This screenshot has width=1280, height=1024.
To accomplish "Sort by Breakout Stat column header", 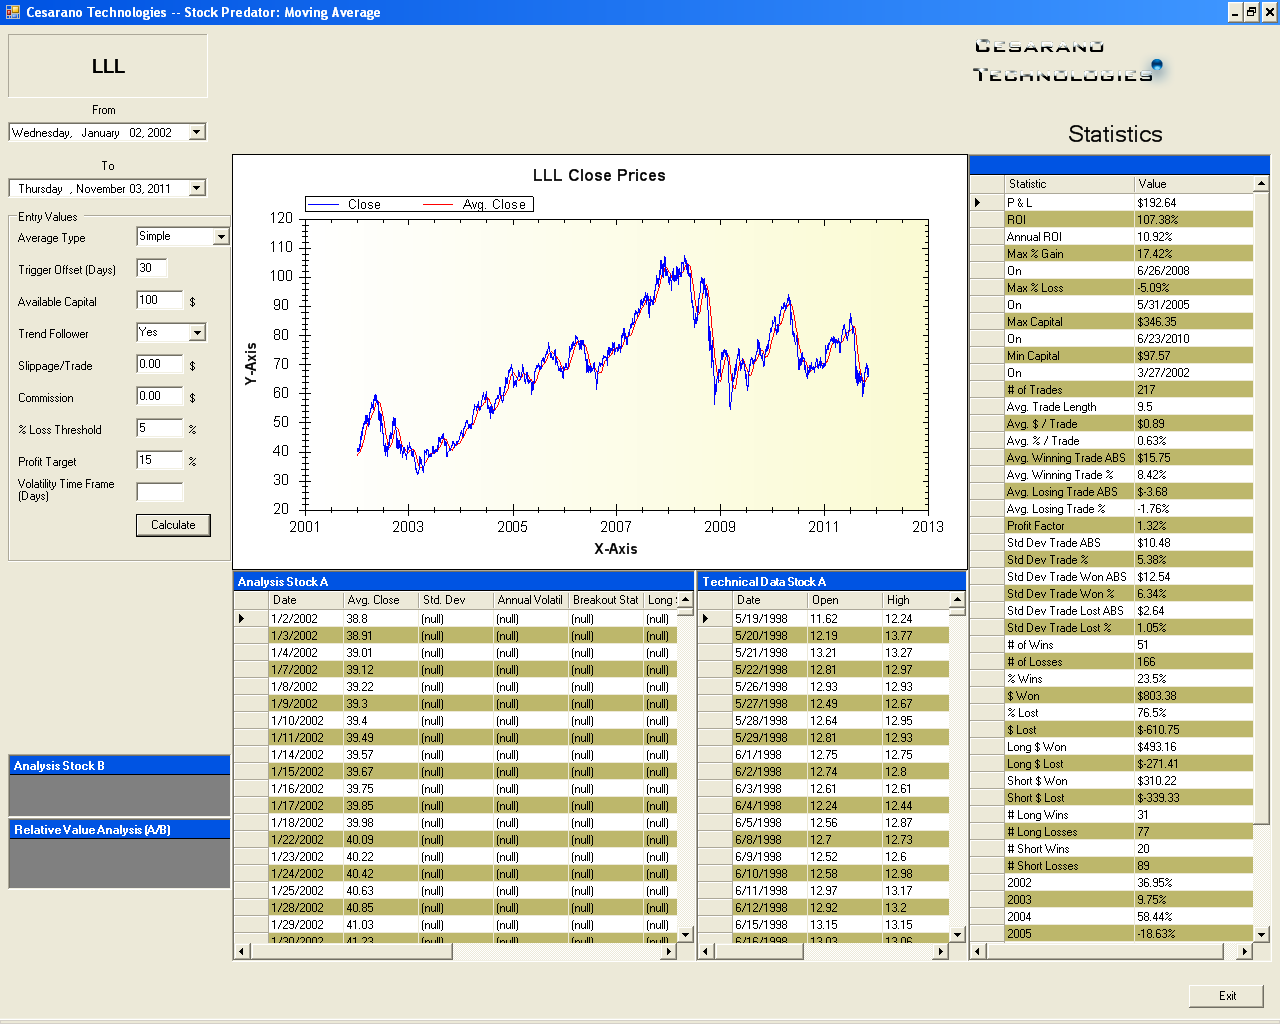I will tap(605, 600).
